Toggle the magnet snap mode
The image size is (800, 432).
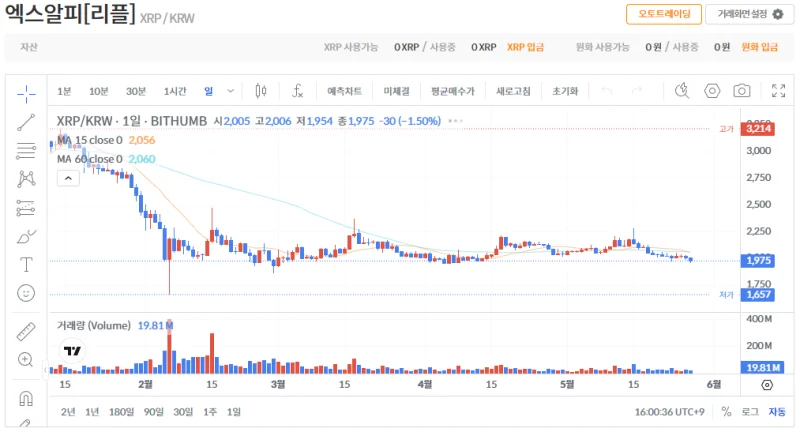pyautogui.click(x=26, y=398)
